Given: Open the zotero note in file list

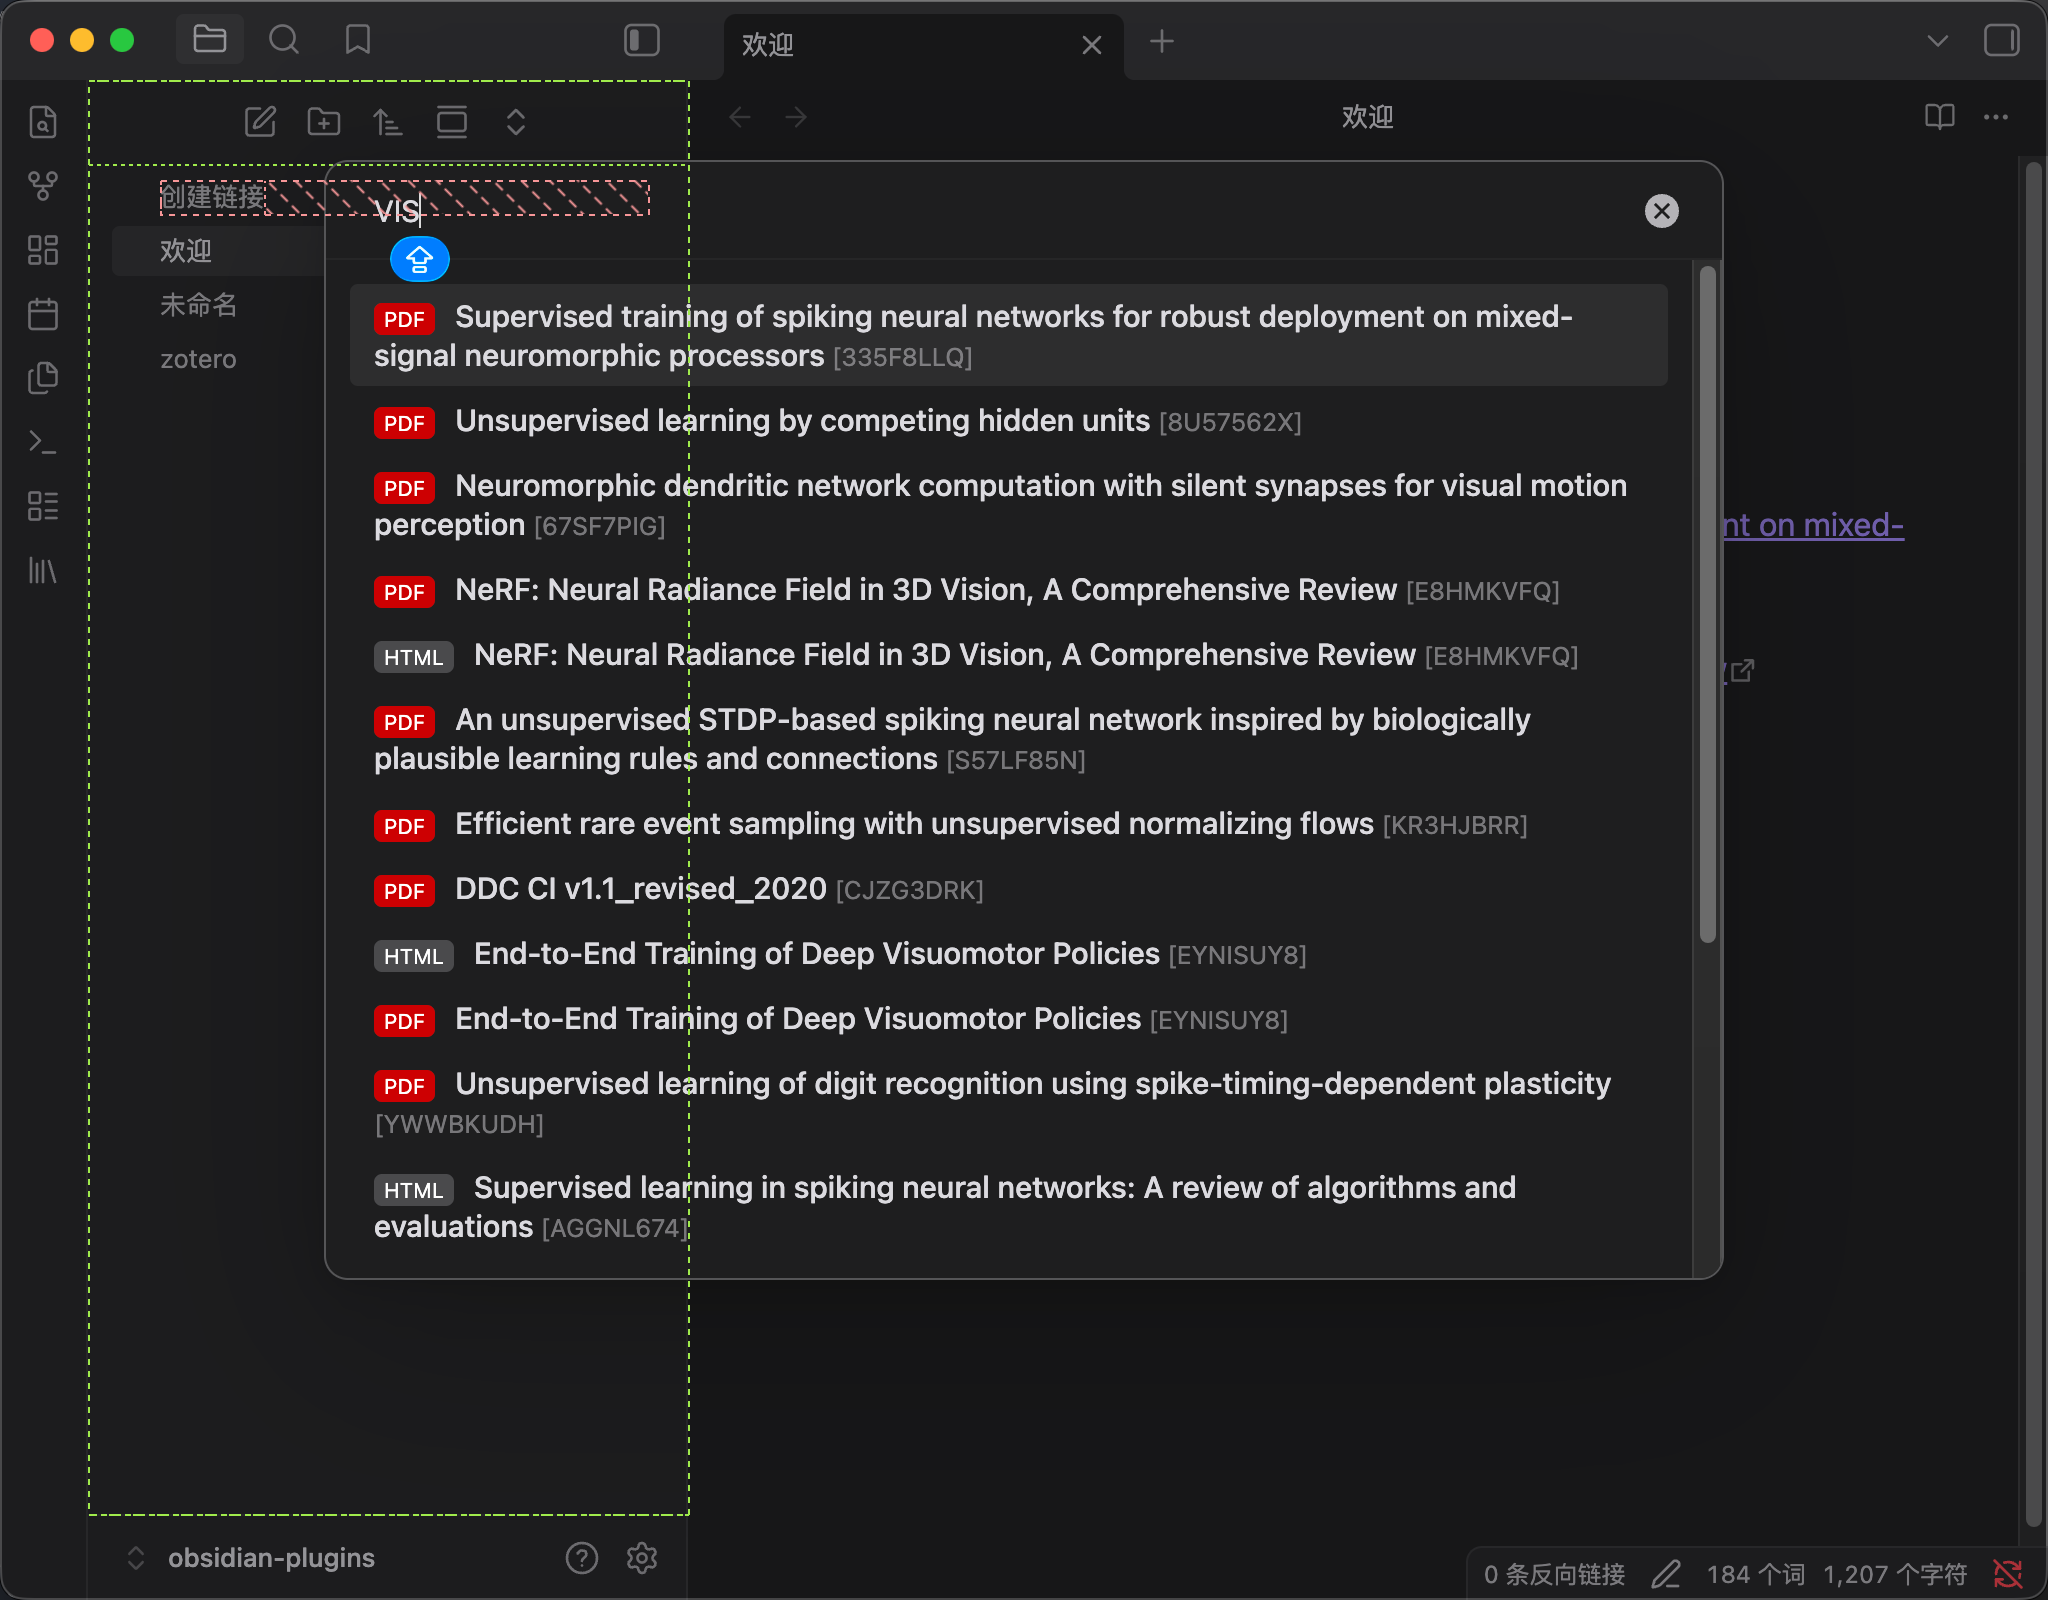Looking at the screenshot, I should pyautogui.click(x=198, y=359).
